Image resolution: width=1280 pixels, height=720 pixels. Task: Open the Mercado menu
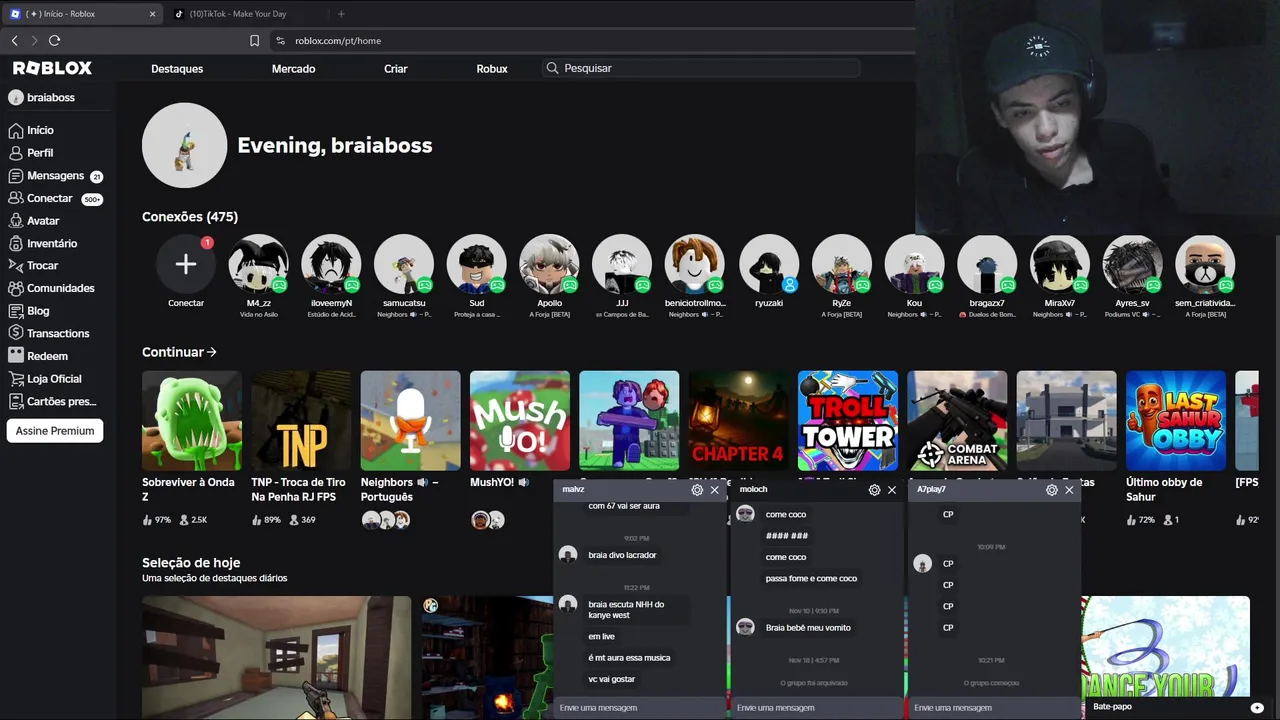click(x=293, y=68)
